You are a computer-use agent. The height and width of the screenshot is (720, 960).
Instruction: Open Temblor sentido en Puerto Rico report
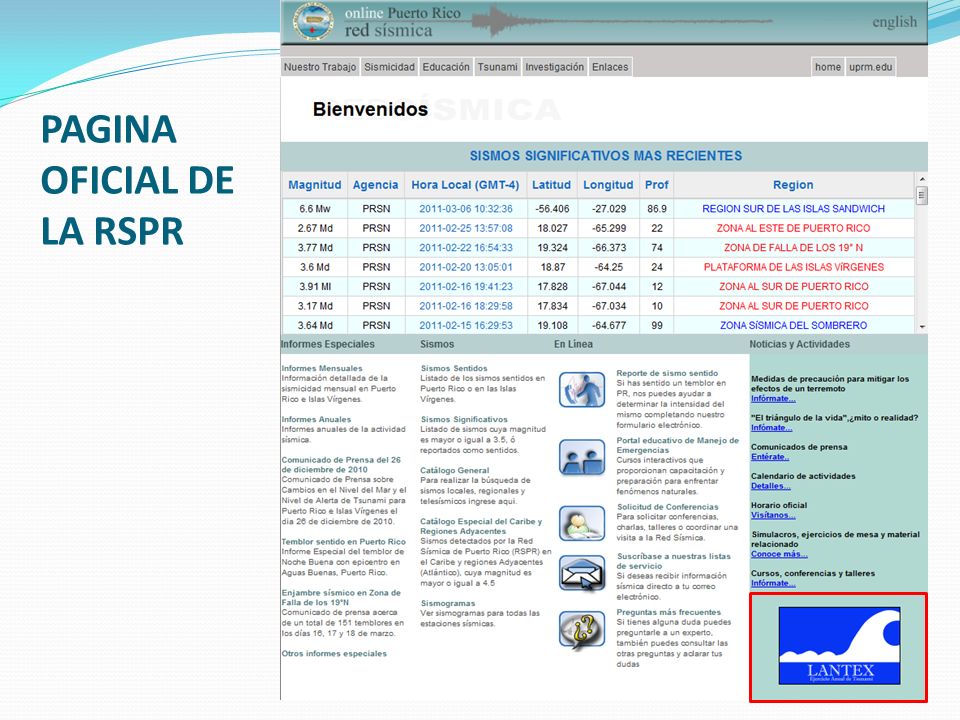click(343, 542)
